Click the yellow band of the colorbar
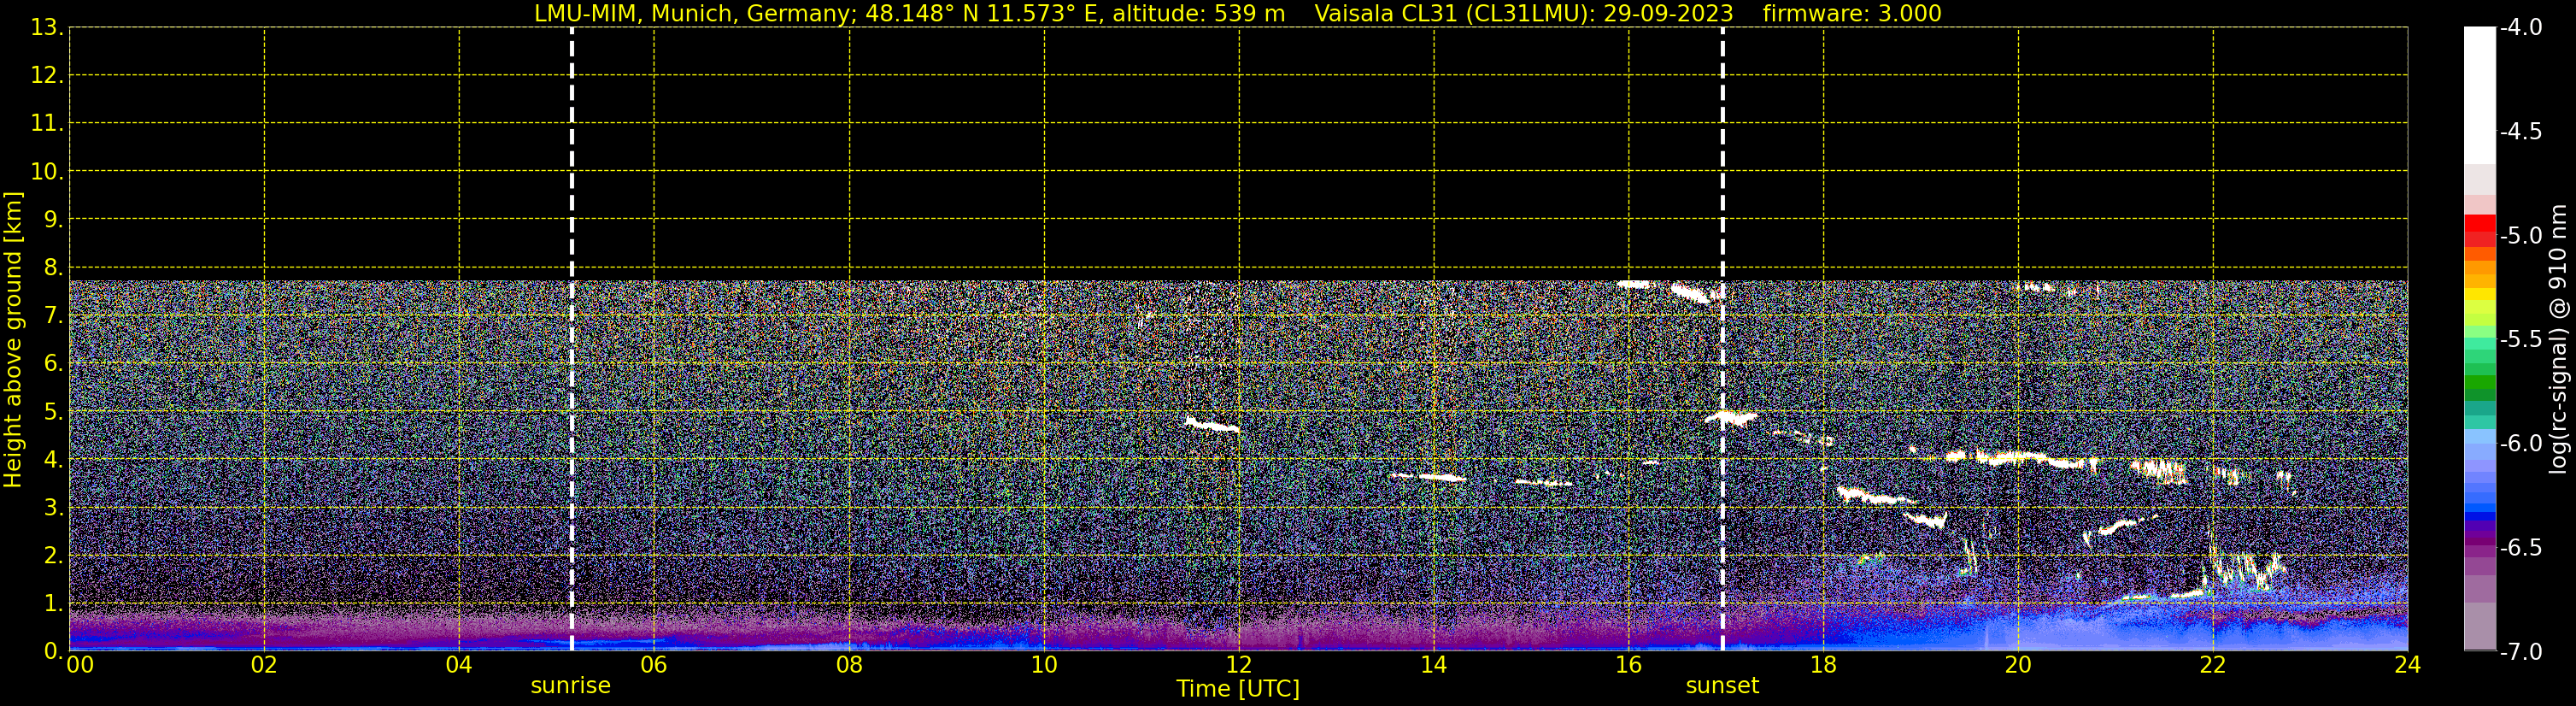The width and height of the screenshot is (2576, 706). [2480, 294]
